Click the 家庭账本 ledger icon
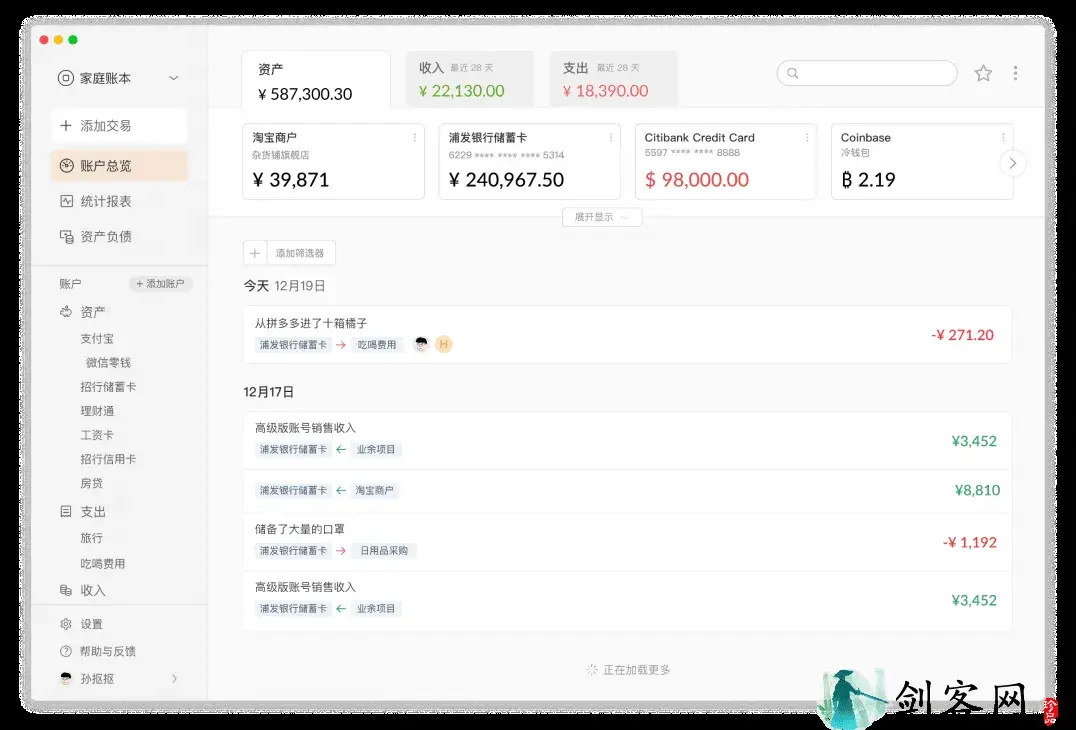 coord(65,78)
